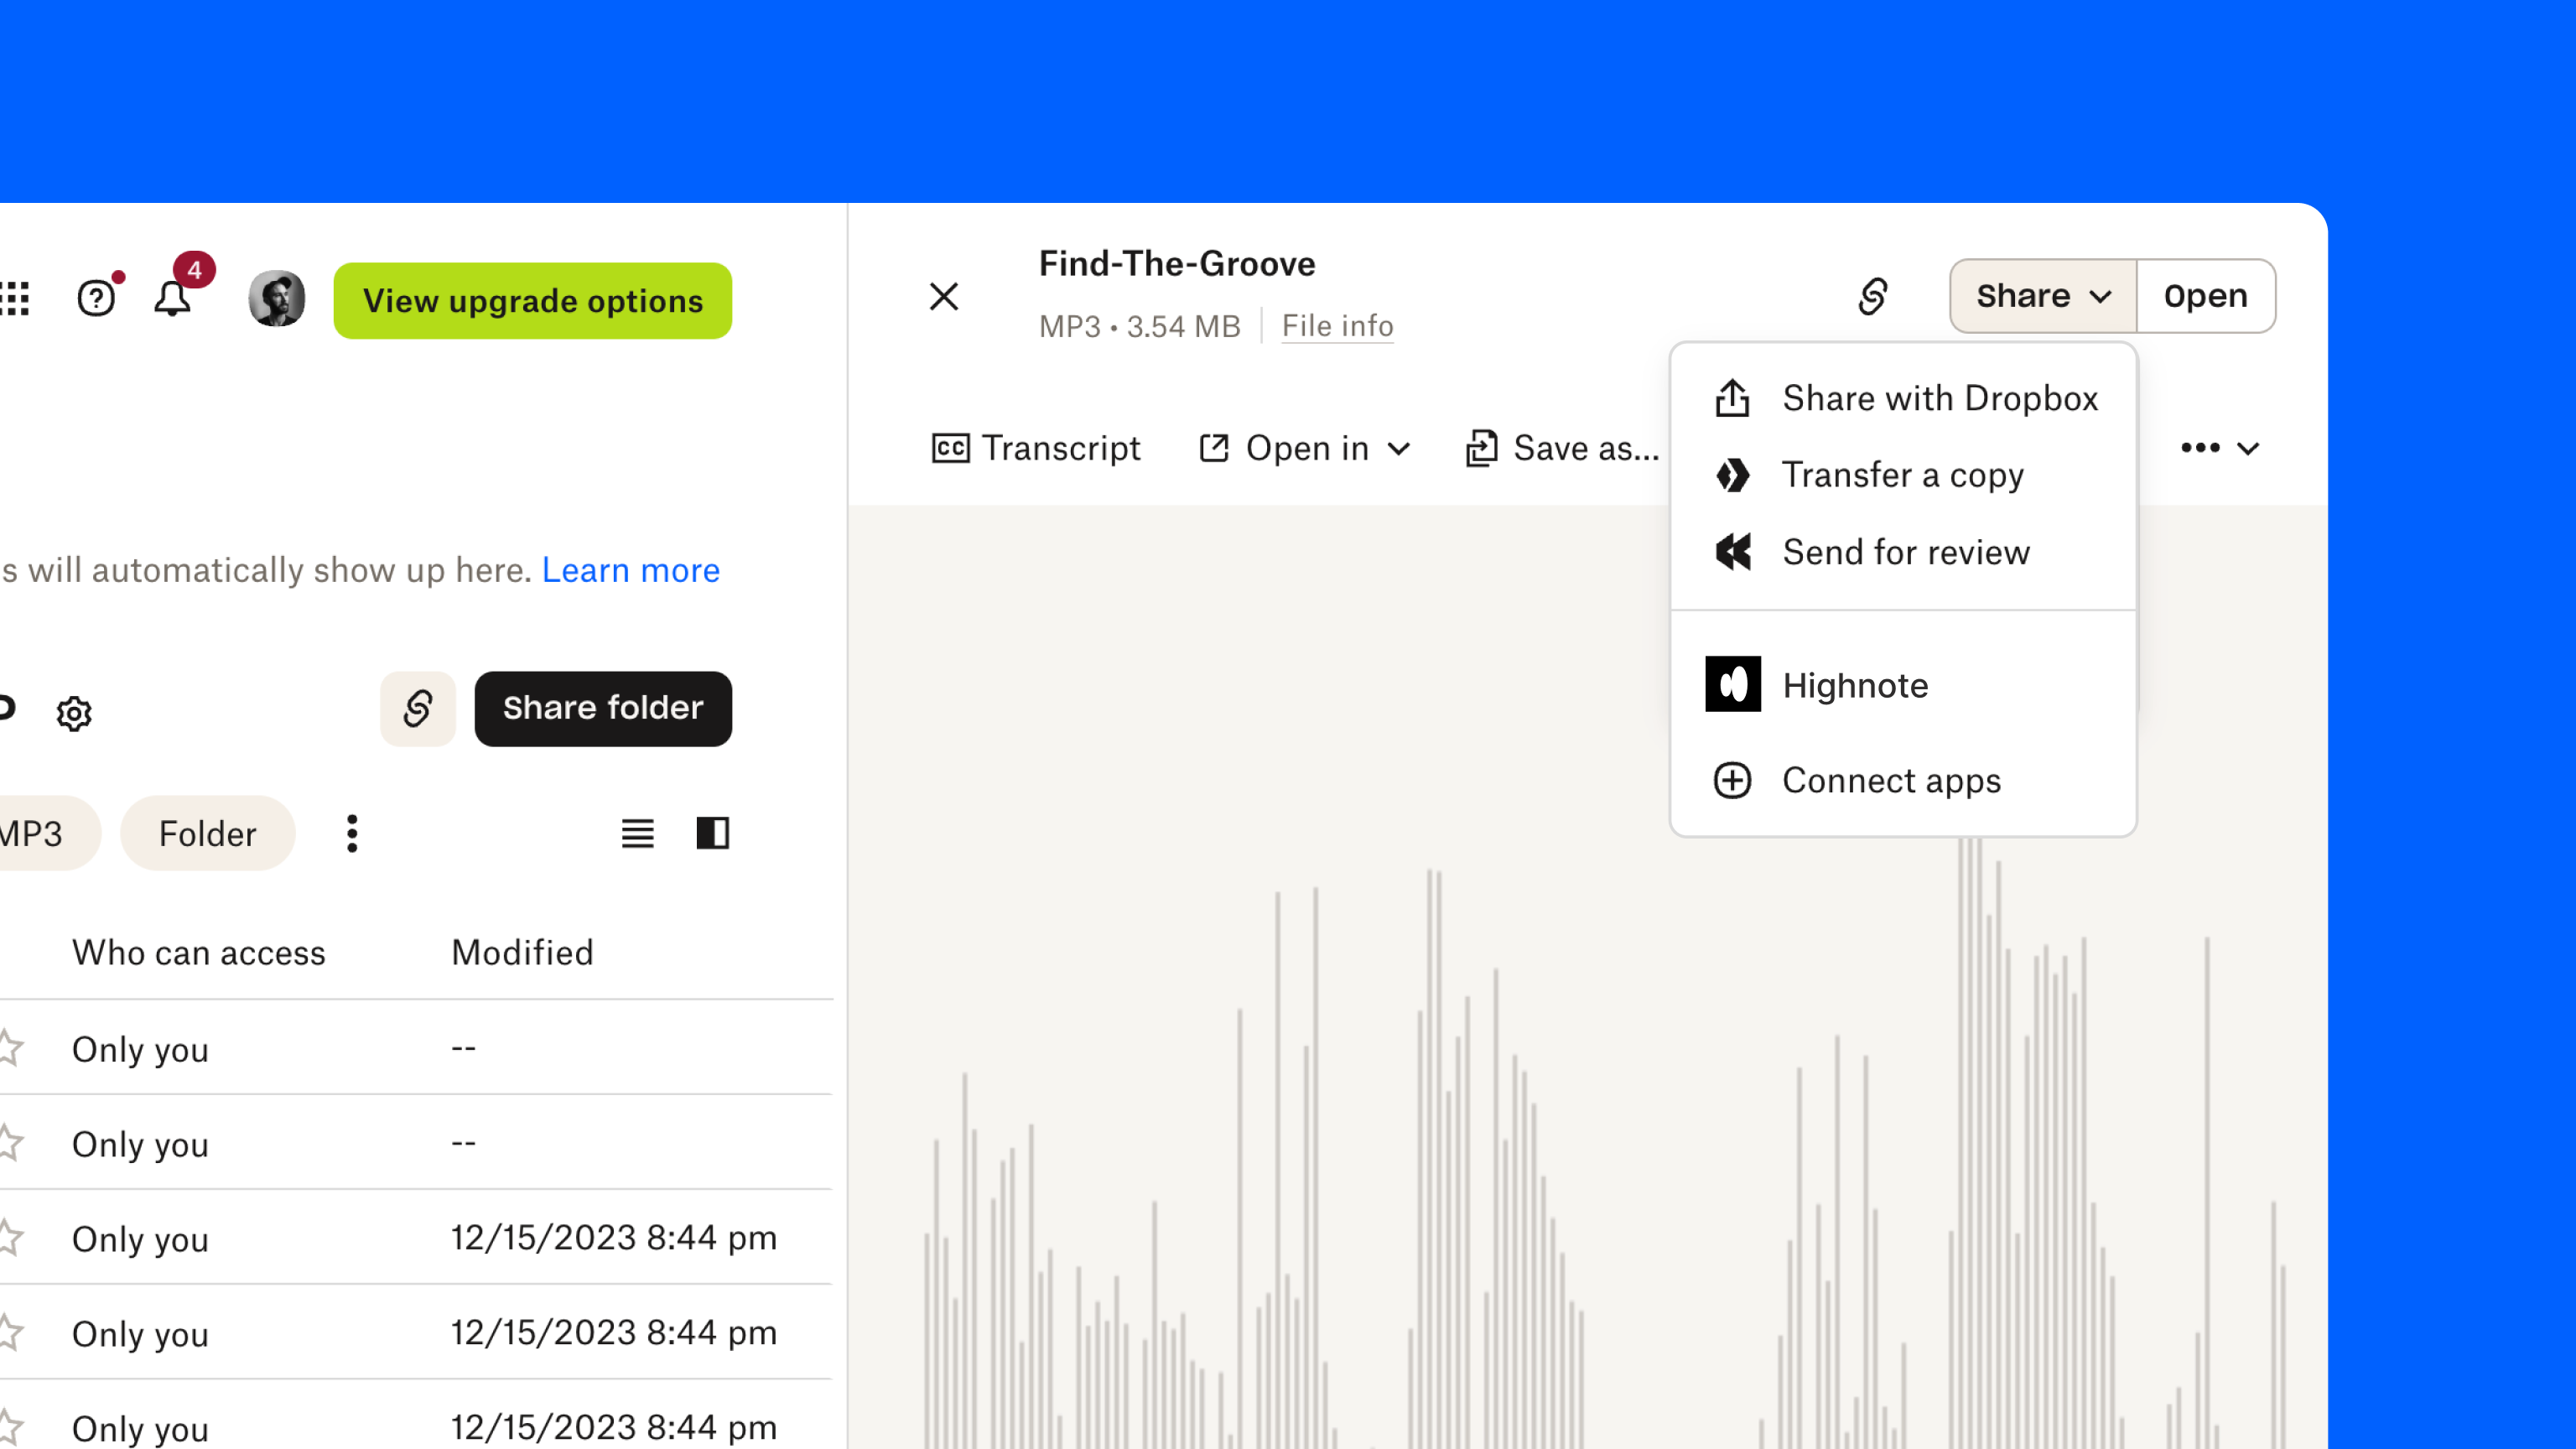Close the Find-The-Groove preview
Viewport: 2576px width, 1449px height.
pos(944,297)
